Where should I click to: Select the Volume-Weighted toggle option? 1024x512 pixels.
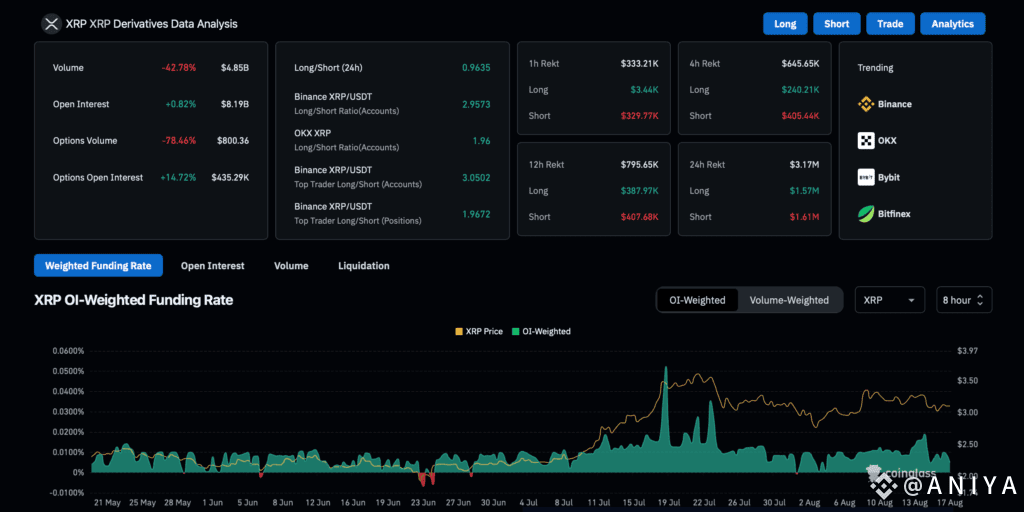point(789,300)
